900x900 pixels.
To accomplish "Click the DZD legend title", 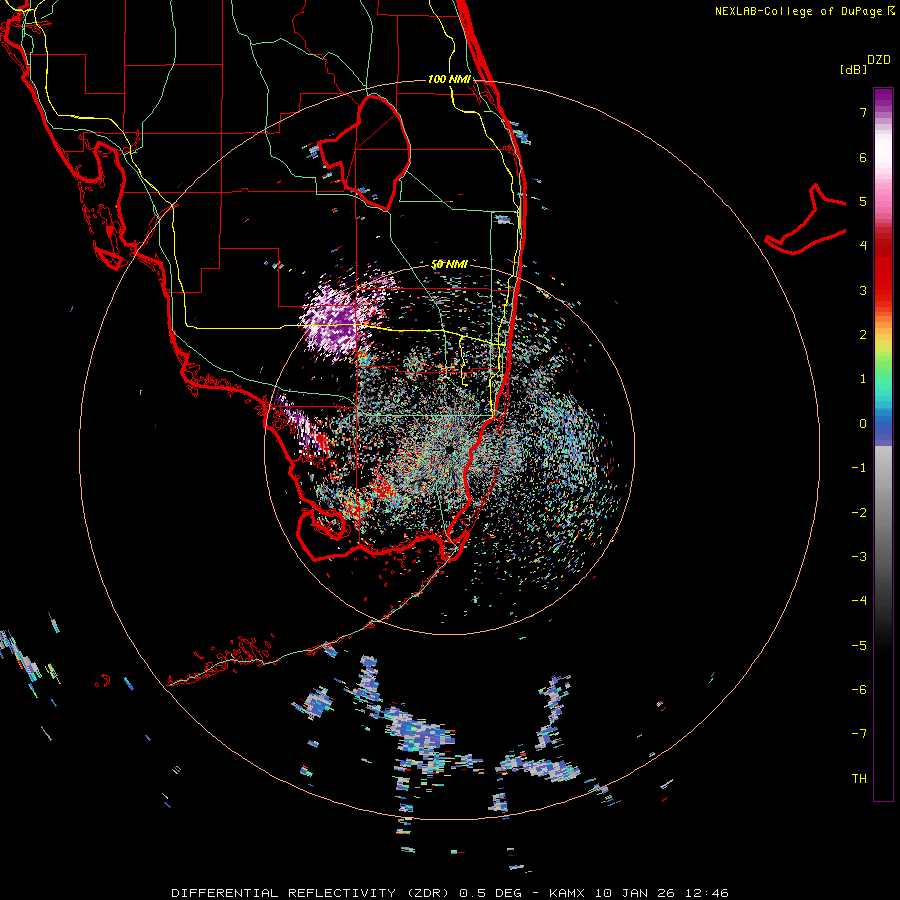I will click(879, 60).
